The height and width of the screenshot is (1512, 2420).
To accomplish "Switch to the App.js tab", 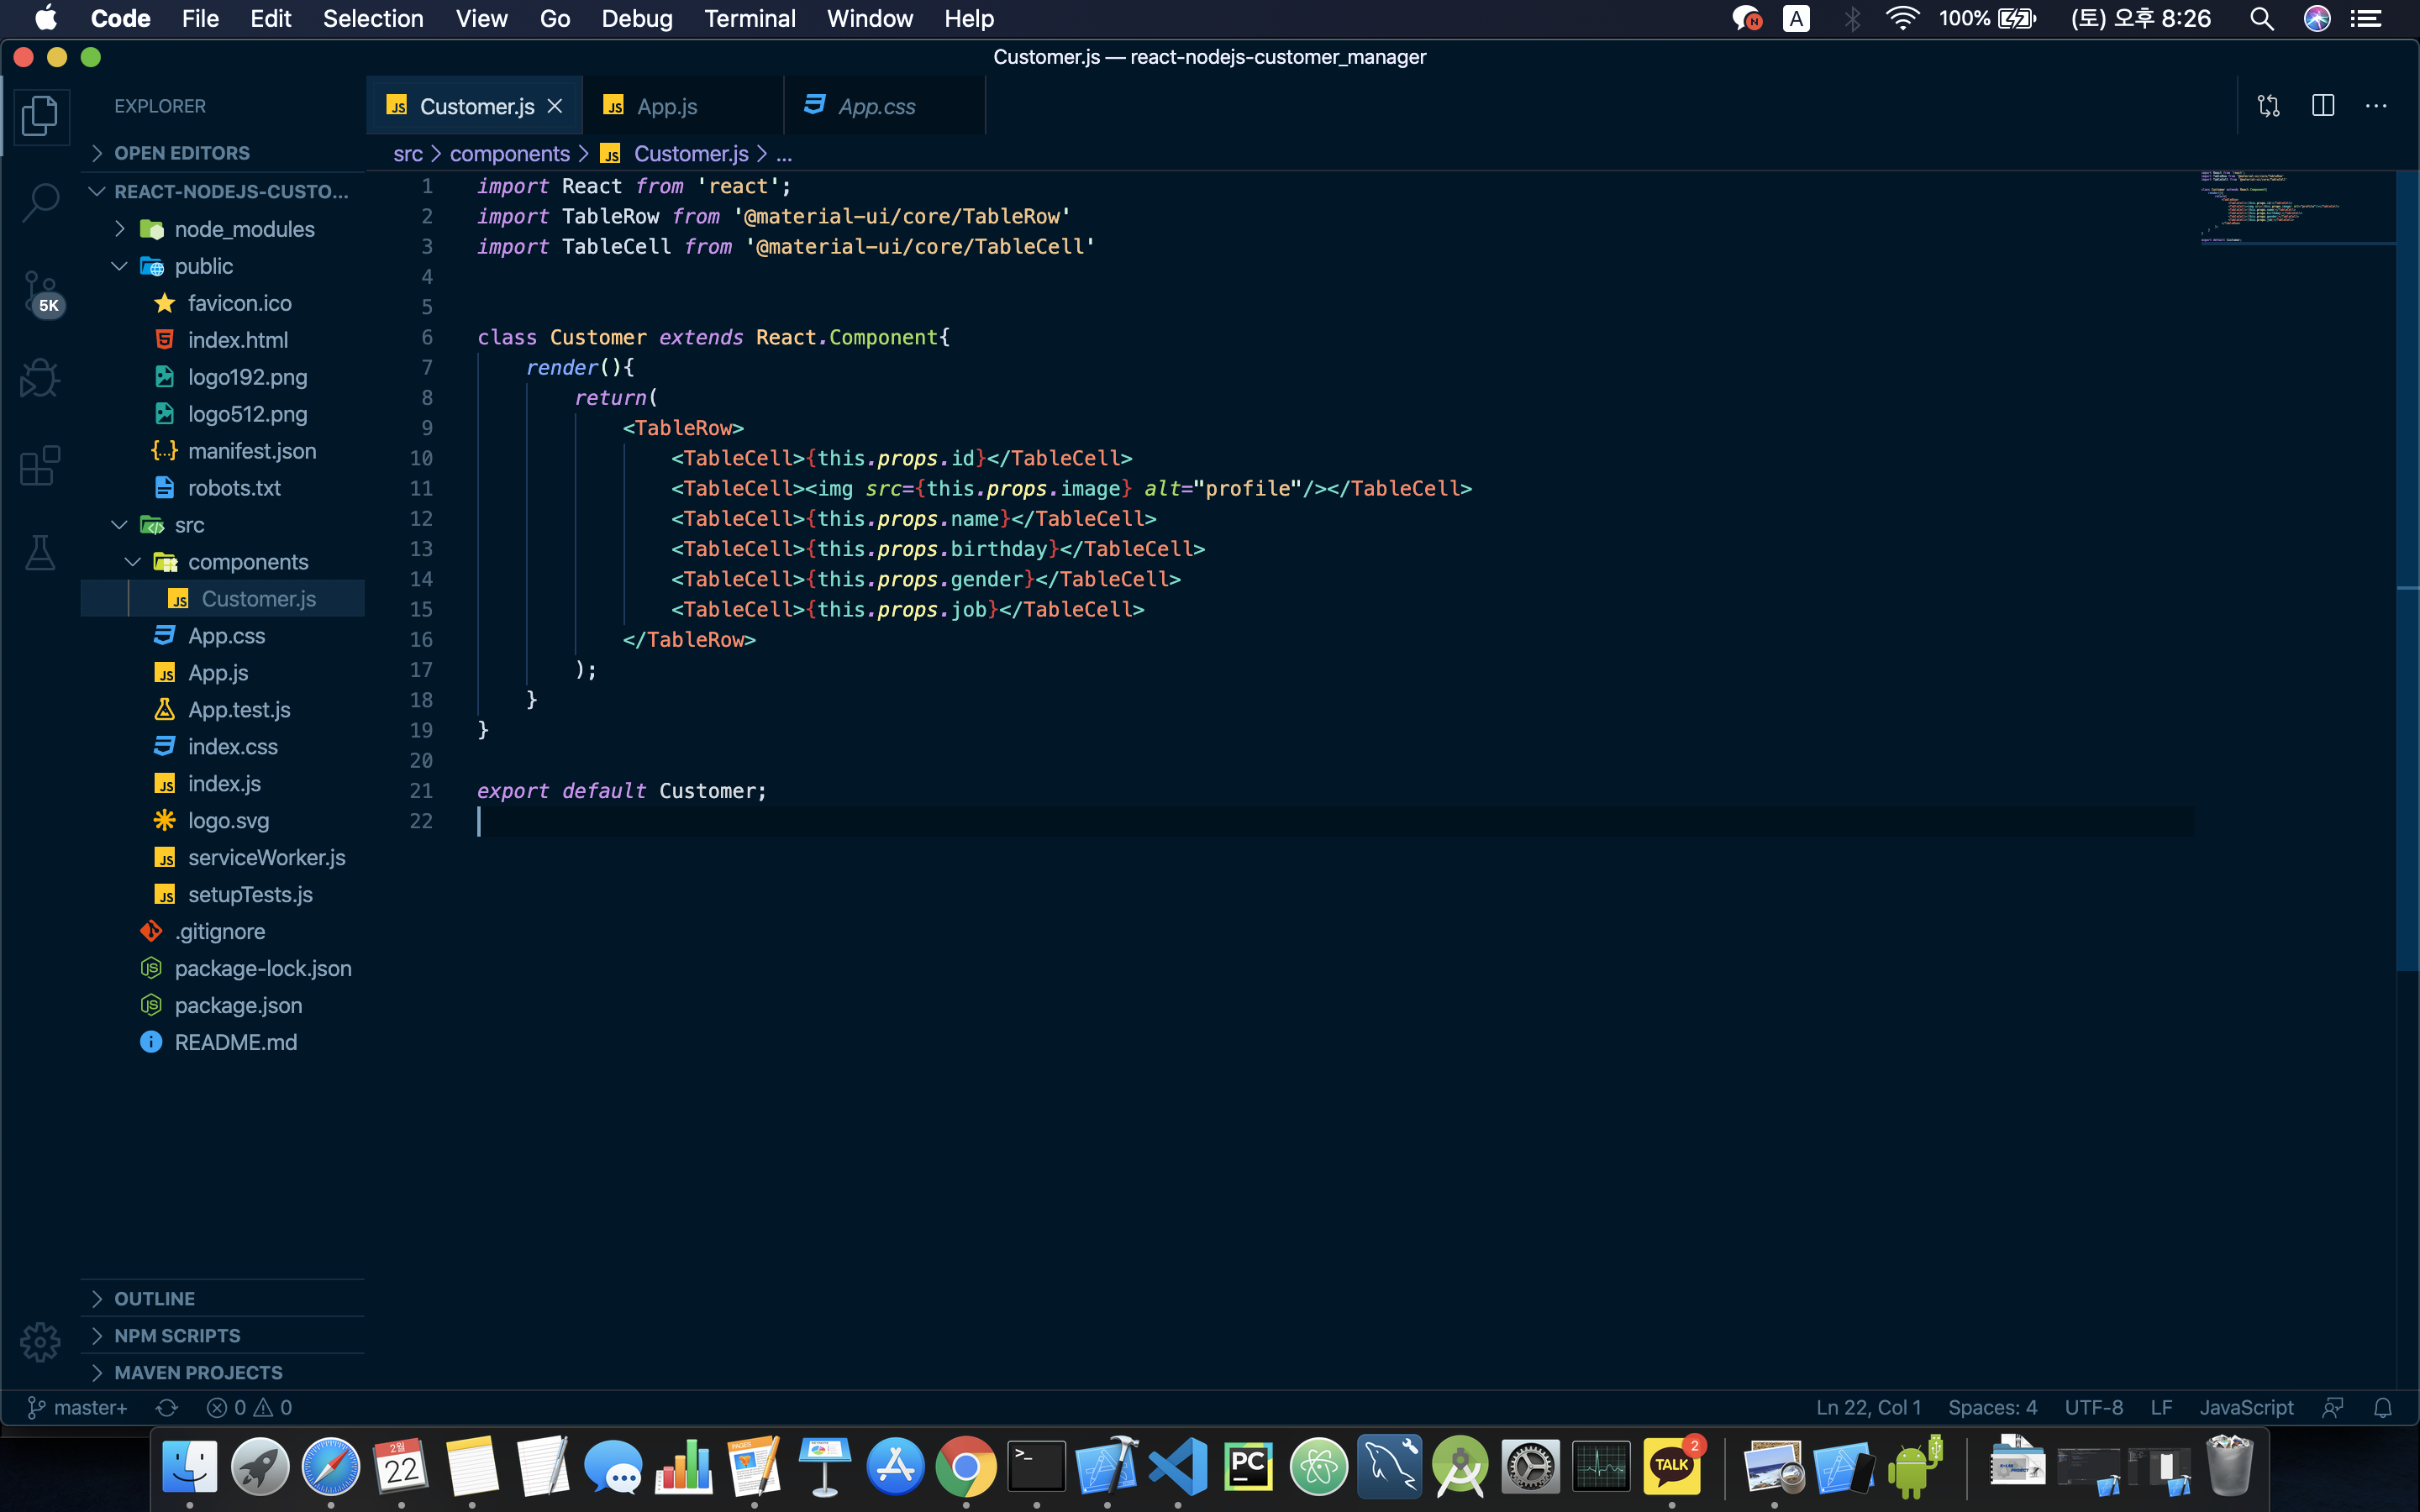I will (666, 106).
